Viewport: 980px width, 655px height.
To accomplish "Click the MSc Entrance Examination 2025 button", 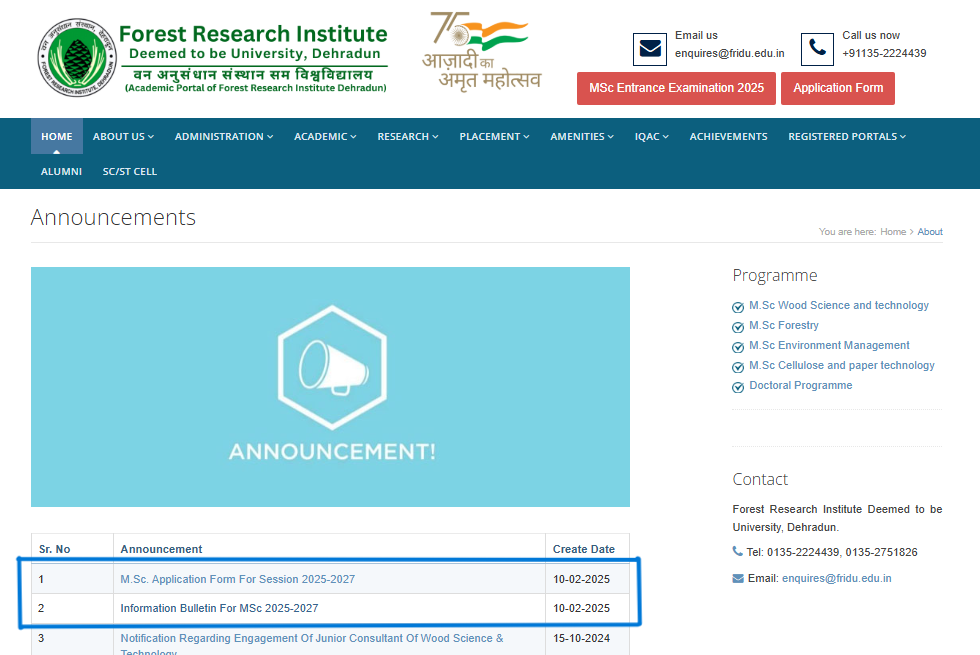I will [x=676, y=88].
